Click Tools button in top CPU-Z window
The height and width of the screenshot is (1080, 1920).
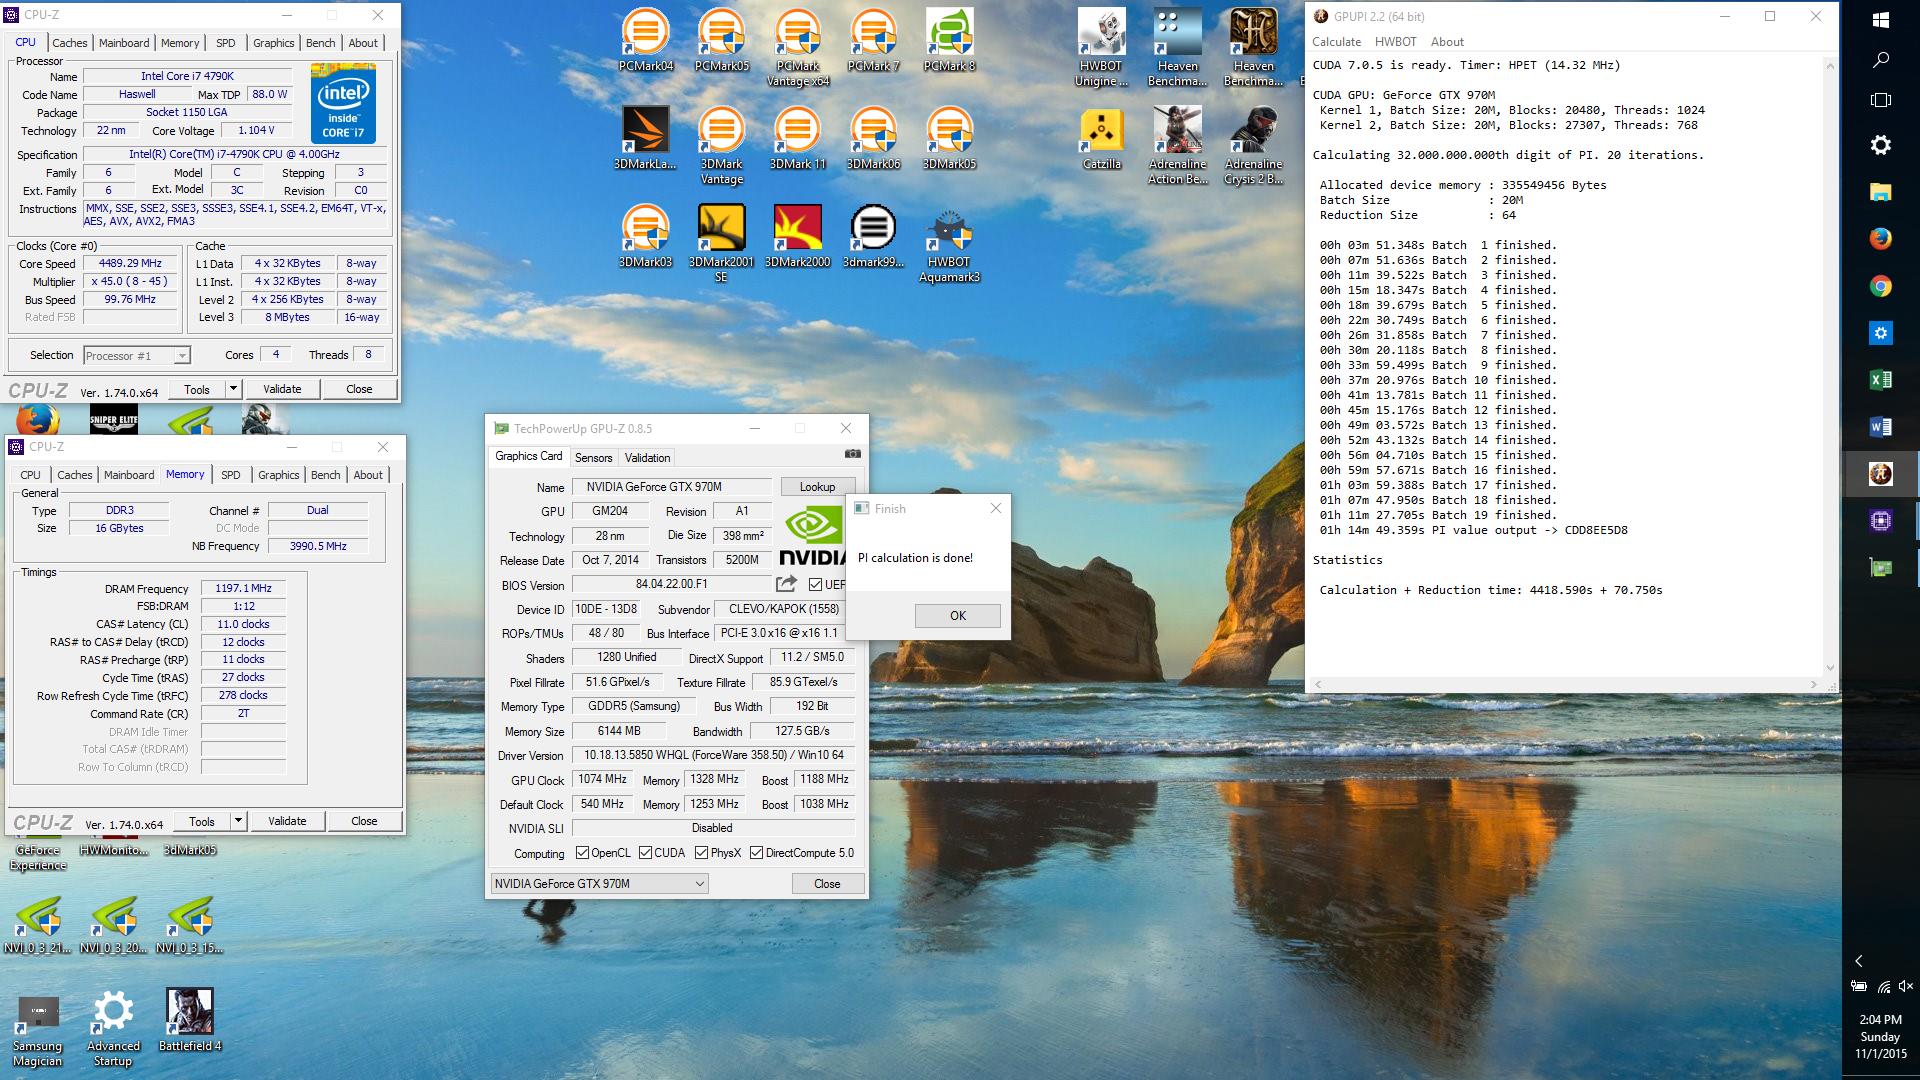[x=197, y=389]
